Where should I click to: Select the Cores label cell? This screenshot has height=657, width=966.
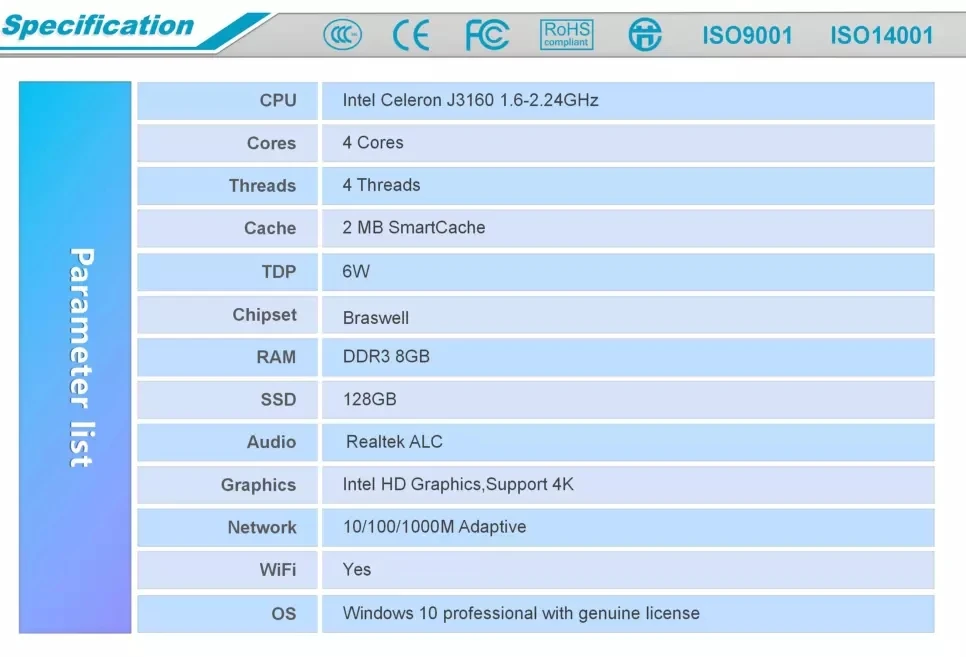pyautogui.click(x=227, y=143)
